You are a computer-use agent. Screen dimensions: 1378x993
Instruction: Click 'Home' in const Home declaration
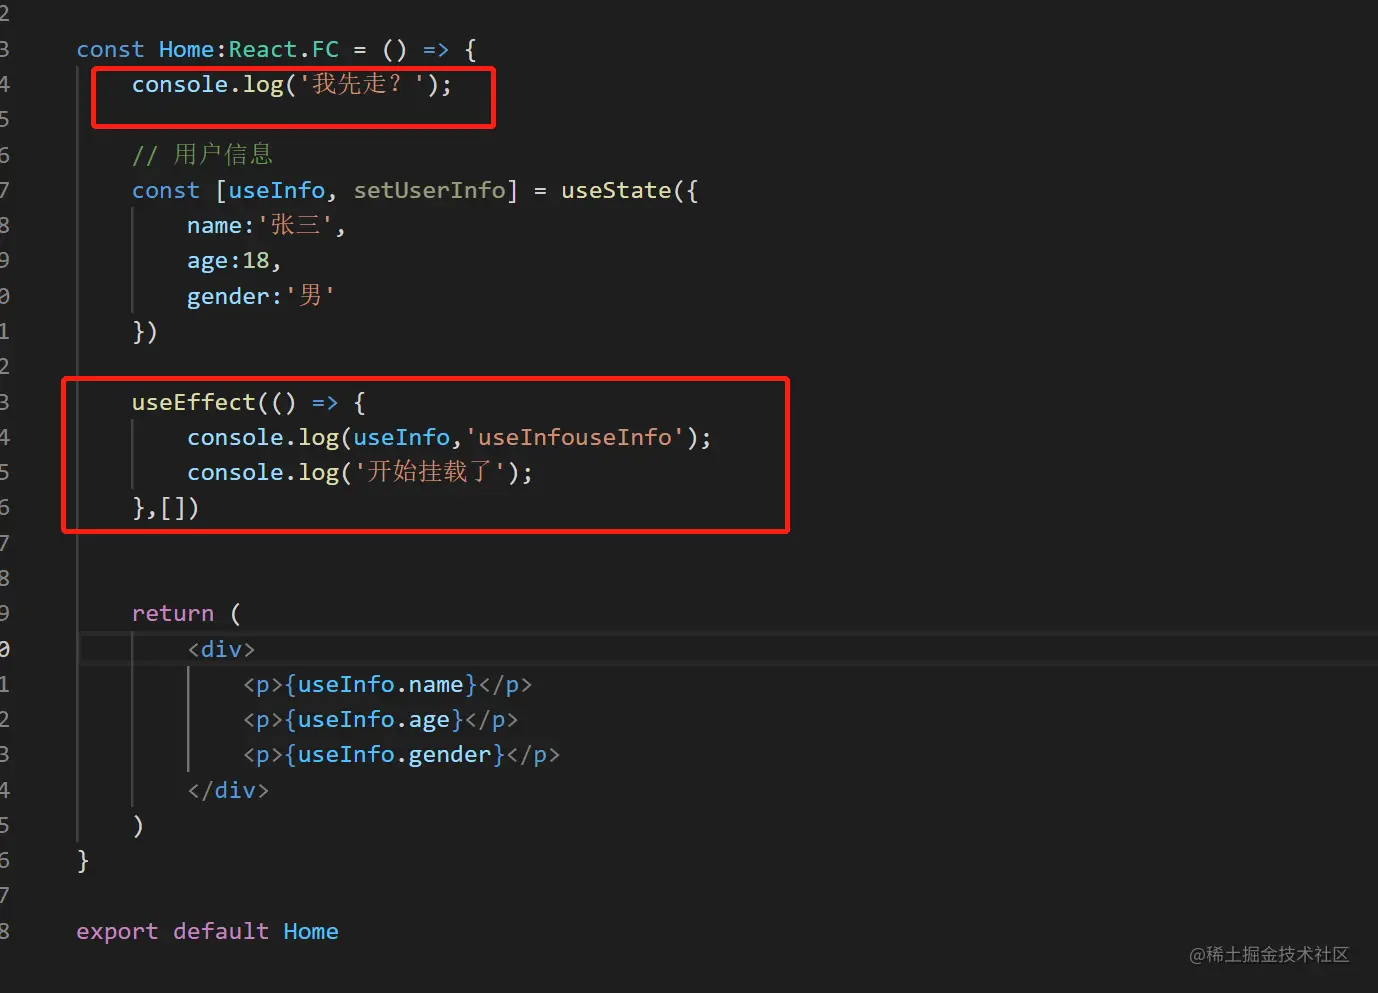pyautogui.click(x=186, y=49)
